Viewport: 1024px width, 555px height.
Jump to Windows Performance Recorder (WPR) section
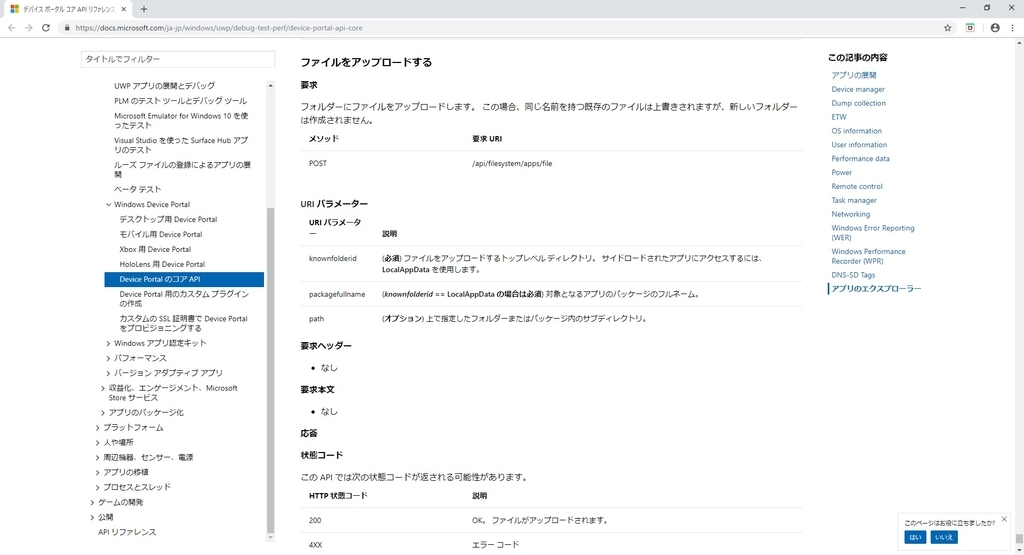pos(868,256)
